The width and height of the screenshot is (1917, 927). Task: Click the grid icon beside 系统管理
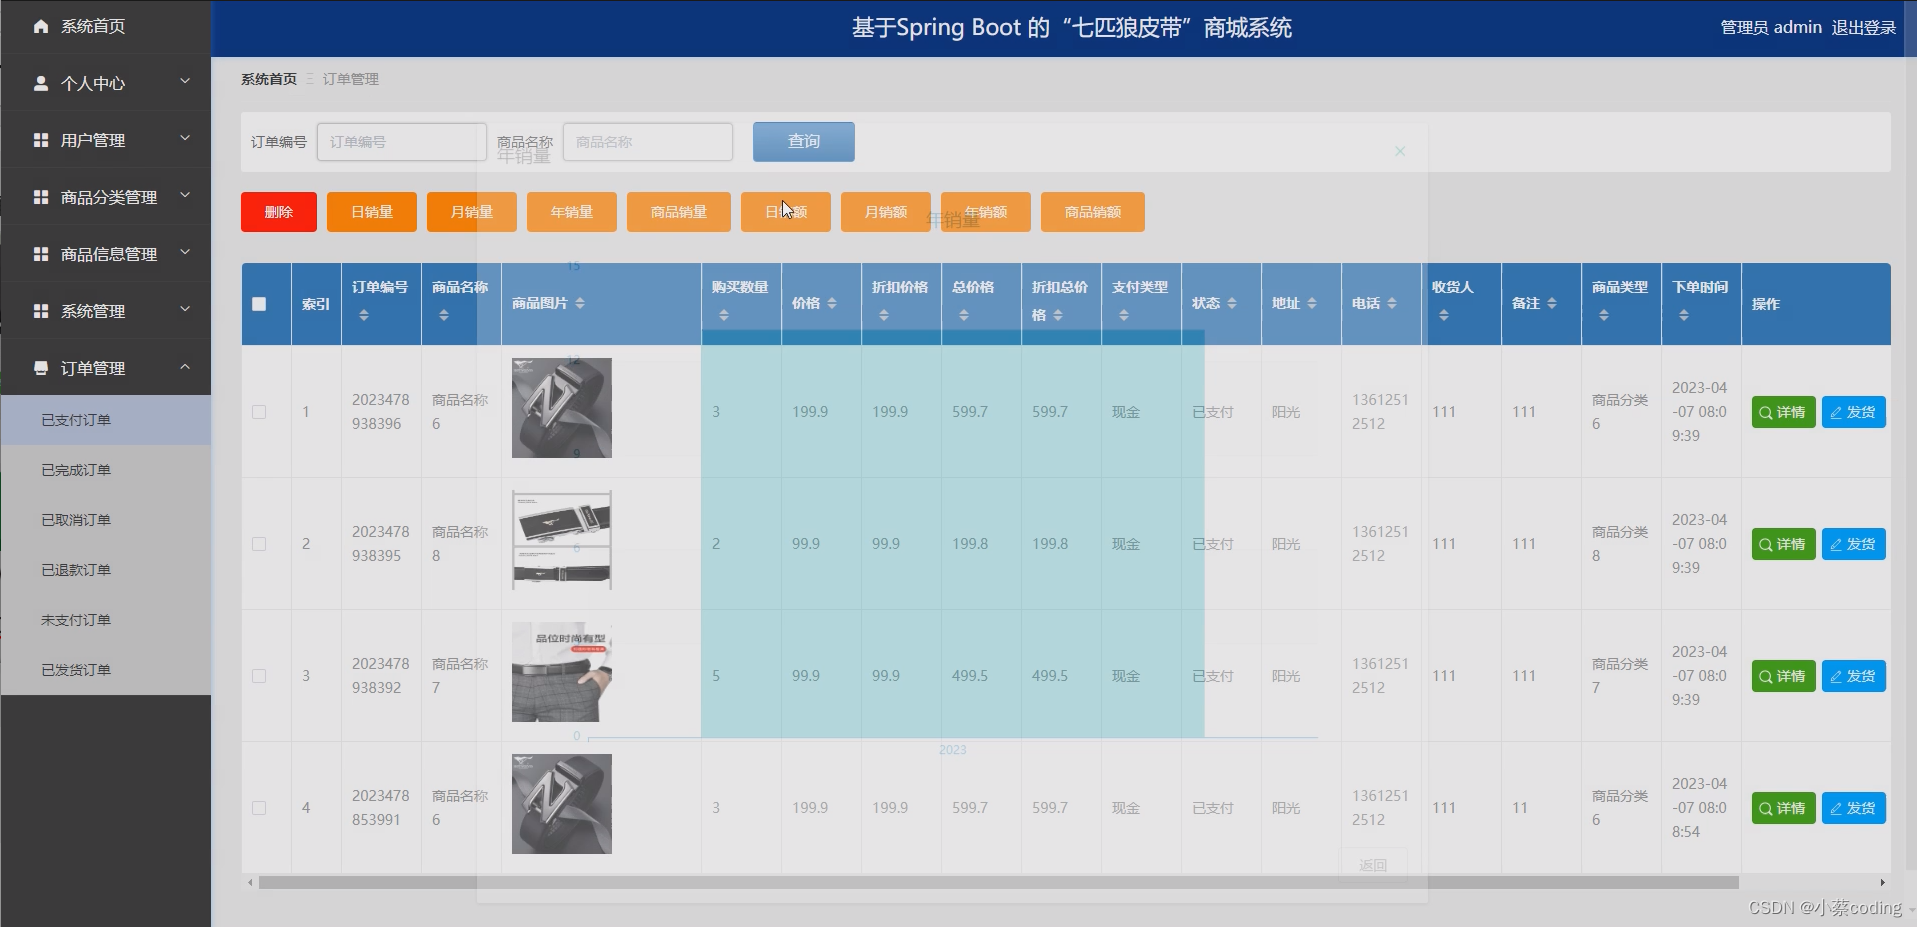pyautogui.click(x=41, y=311)
